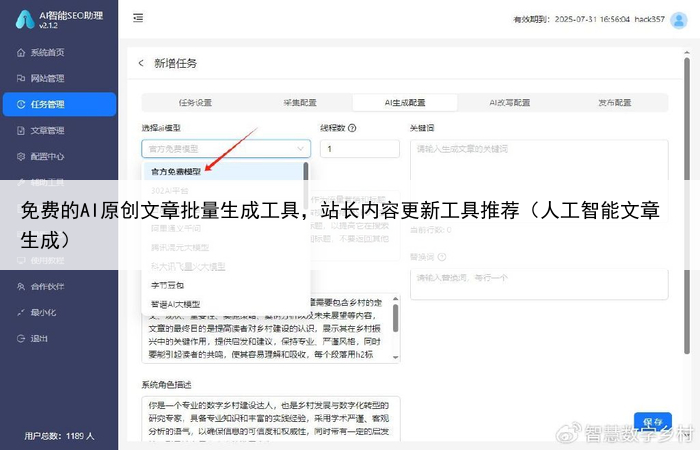This screenshot has height=450, width=700.
Task: Click the 有效期到 expiry date text
Action: [571, 19]
